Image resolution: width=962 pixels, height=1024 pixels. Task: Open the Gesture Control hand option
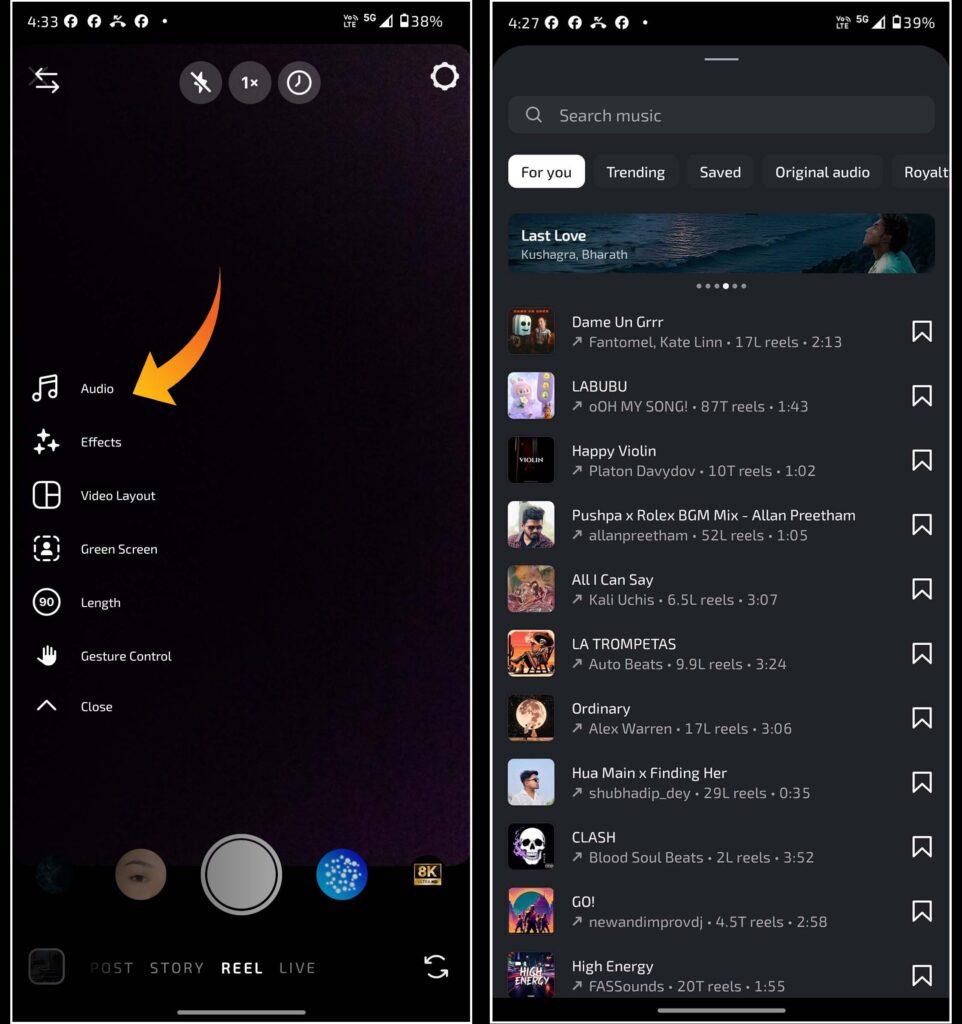pyautogui.click(x=101, y=656)
